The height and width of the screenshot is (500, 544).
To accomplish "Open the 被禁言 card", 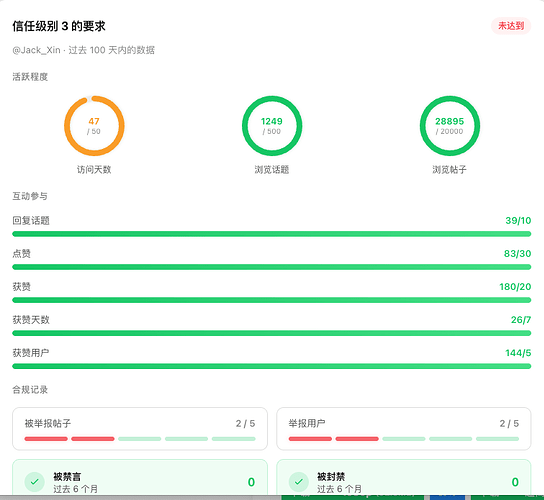I will [140, 478].
